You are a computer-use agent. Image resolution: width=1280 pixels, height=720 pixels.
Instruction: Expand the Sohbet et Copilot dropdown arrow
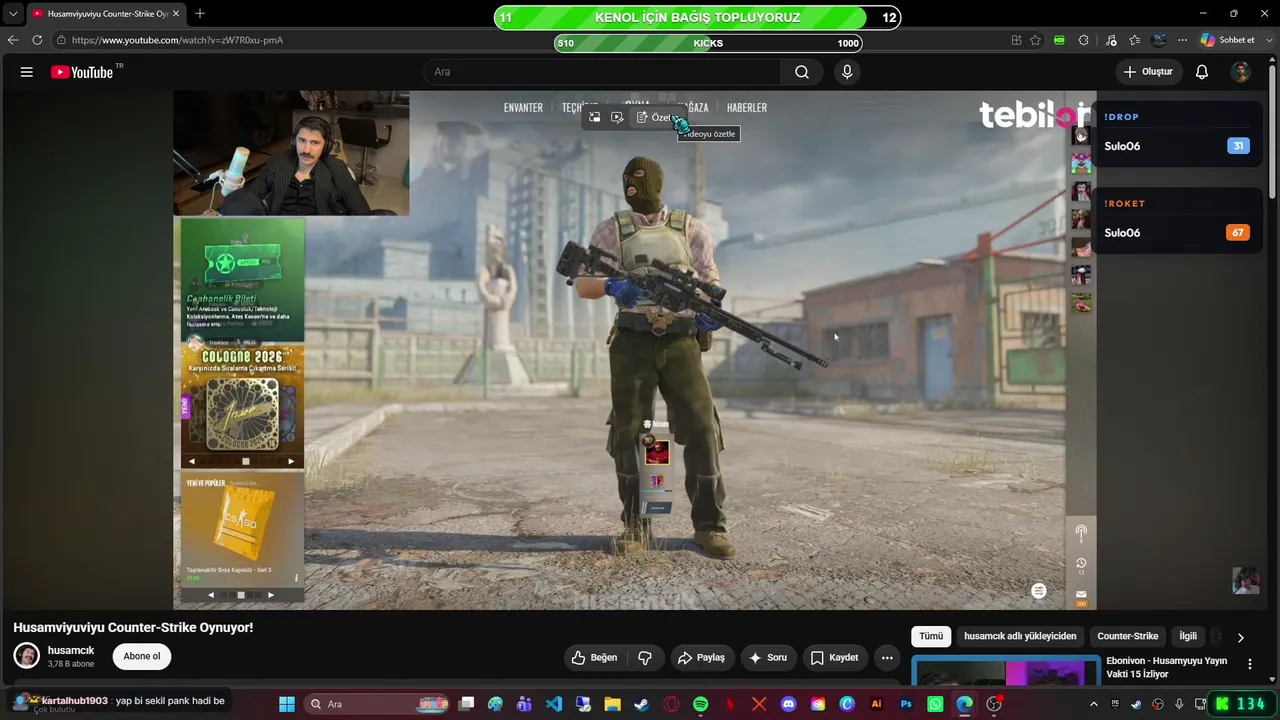pos(1268,40)
